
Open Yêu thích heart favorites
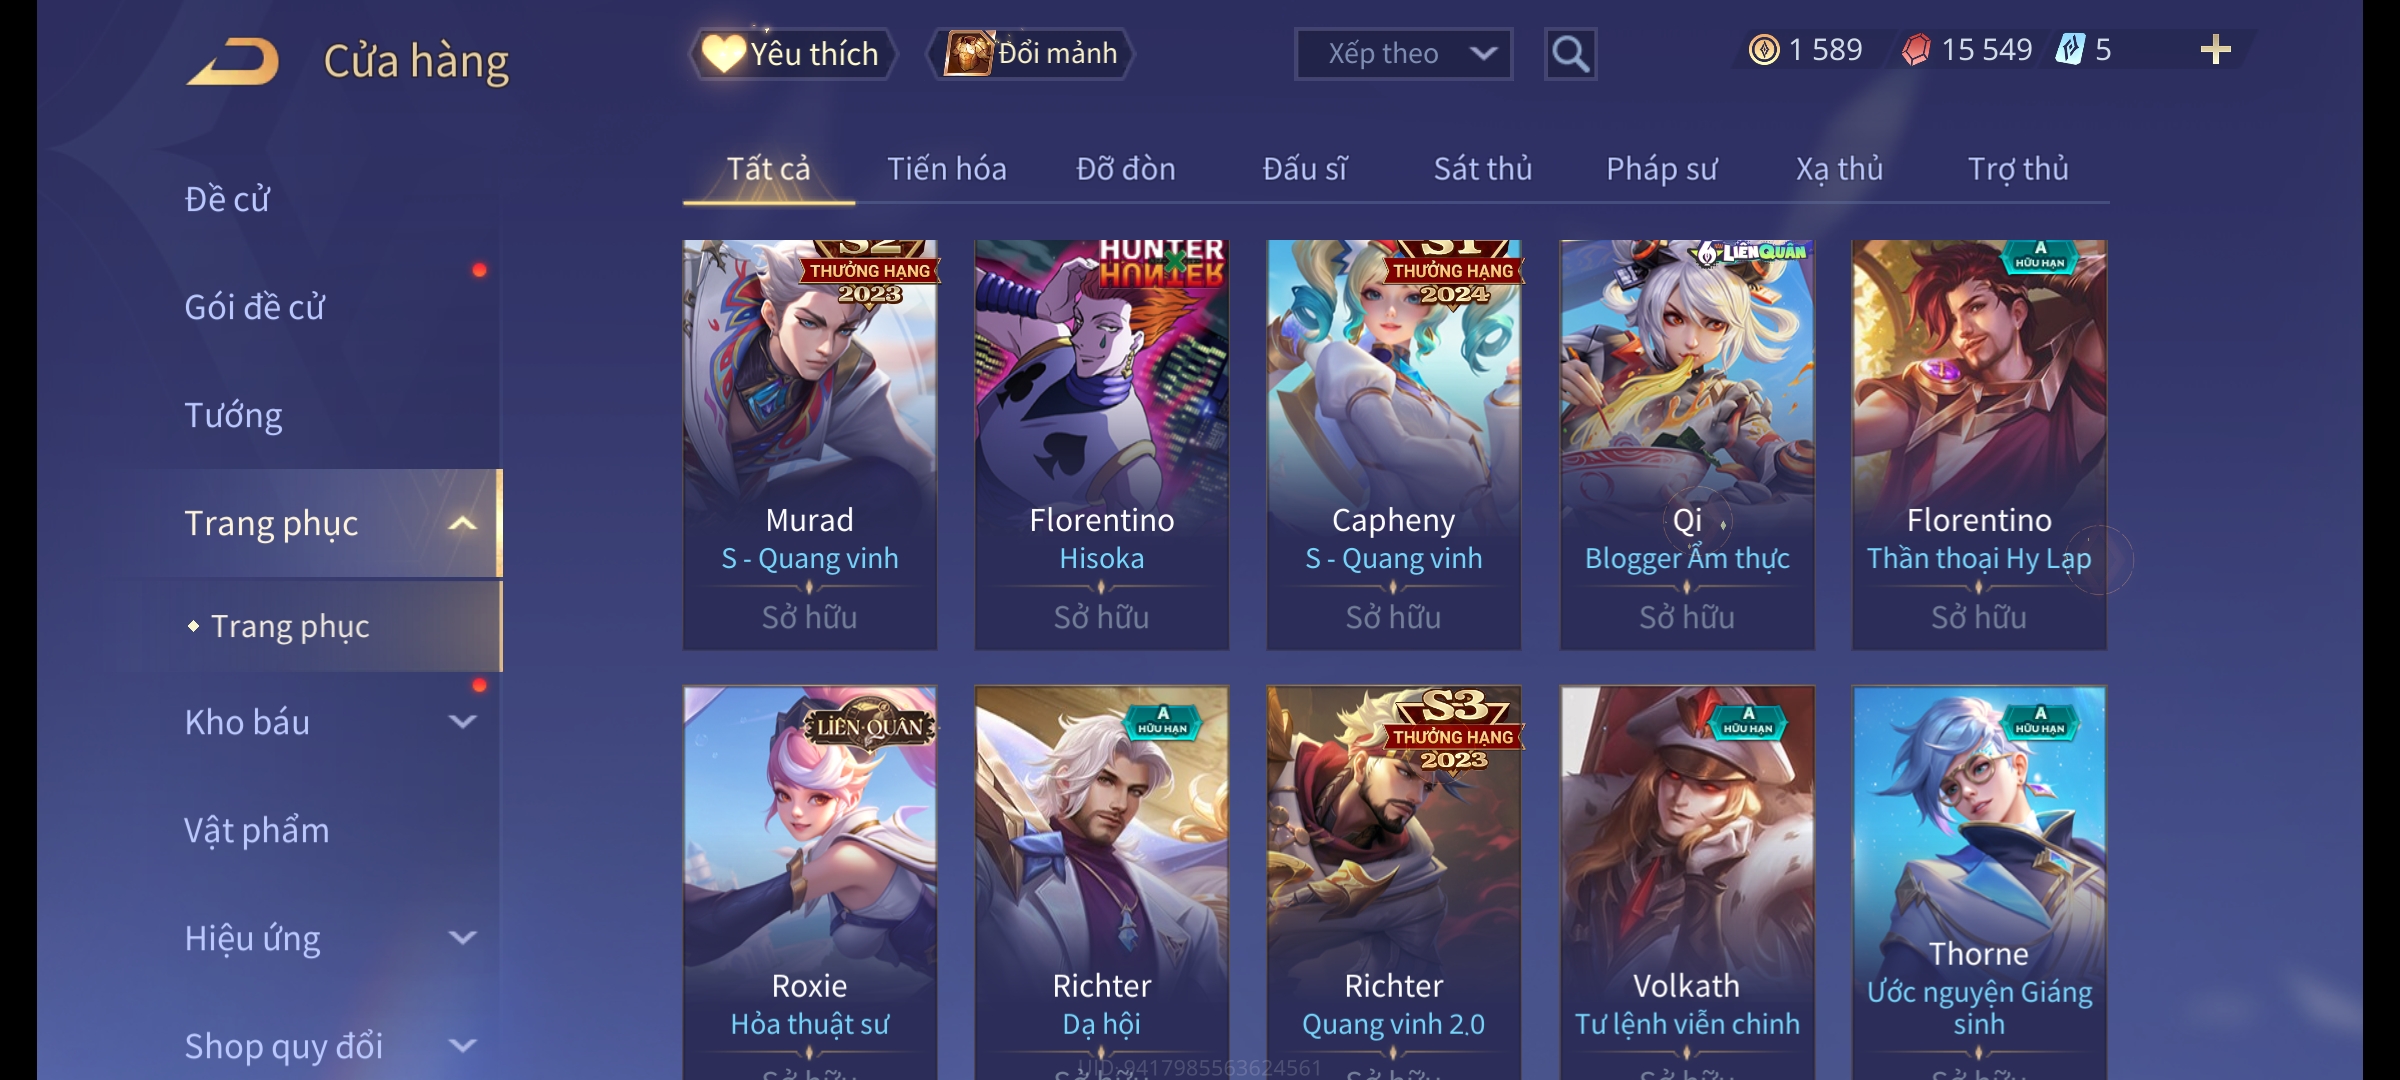pyautogui.click(x=791, y=54)
